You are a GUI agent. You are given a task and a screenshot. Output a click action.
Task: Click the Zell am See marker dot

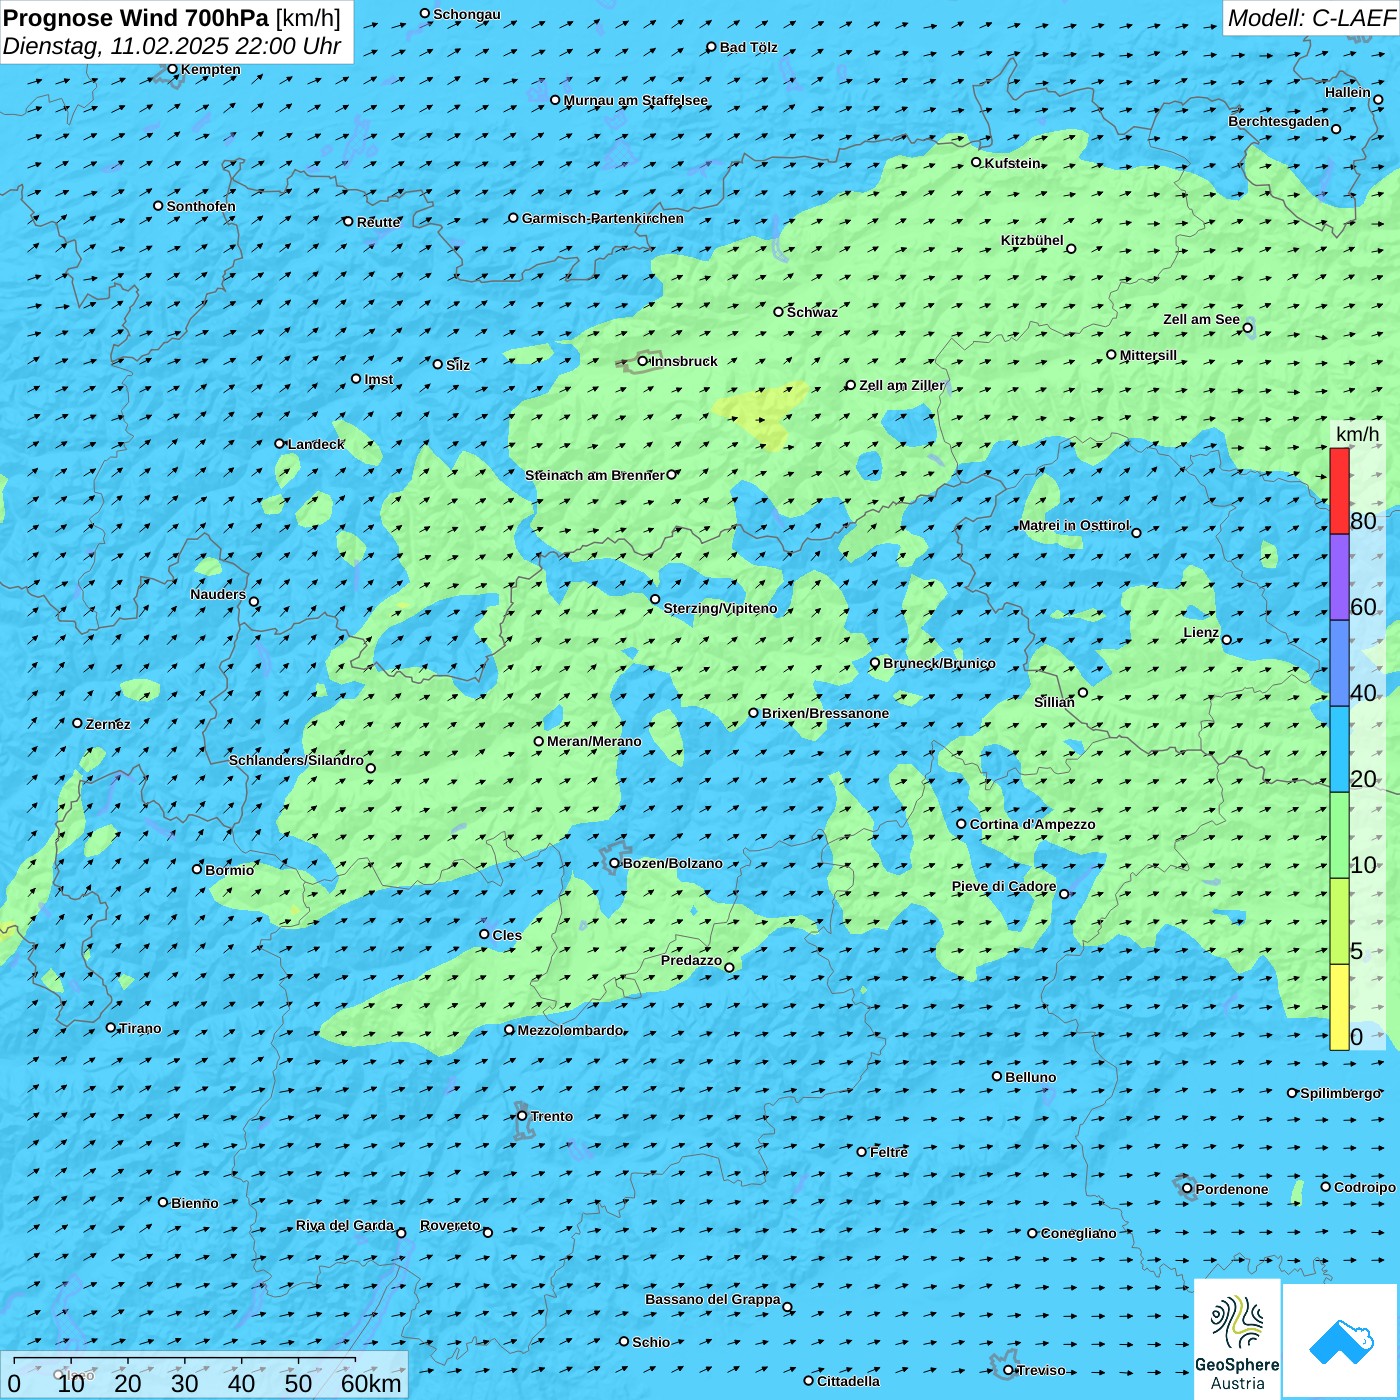1247,328
